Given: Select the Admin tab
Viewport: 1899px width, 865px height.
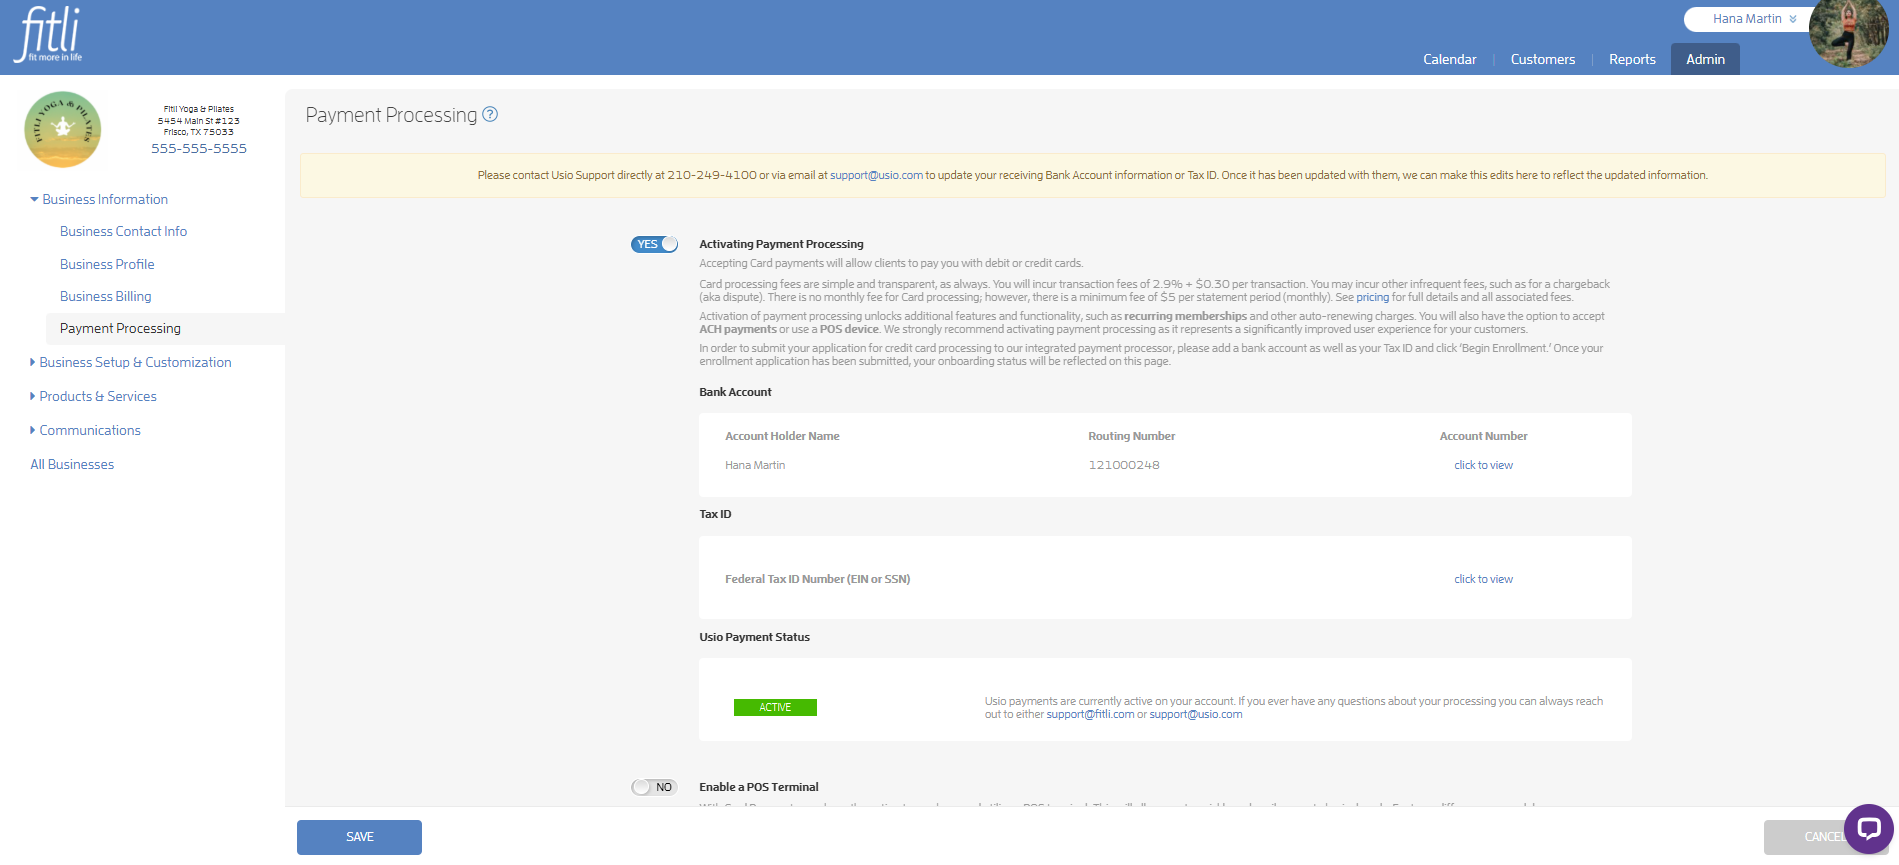Looking at the screenshot, I should pyautogui.click(x=1705, y=59).
